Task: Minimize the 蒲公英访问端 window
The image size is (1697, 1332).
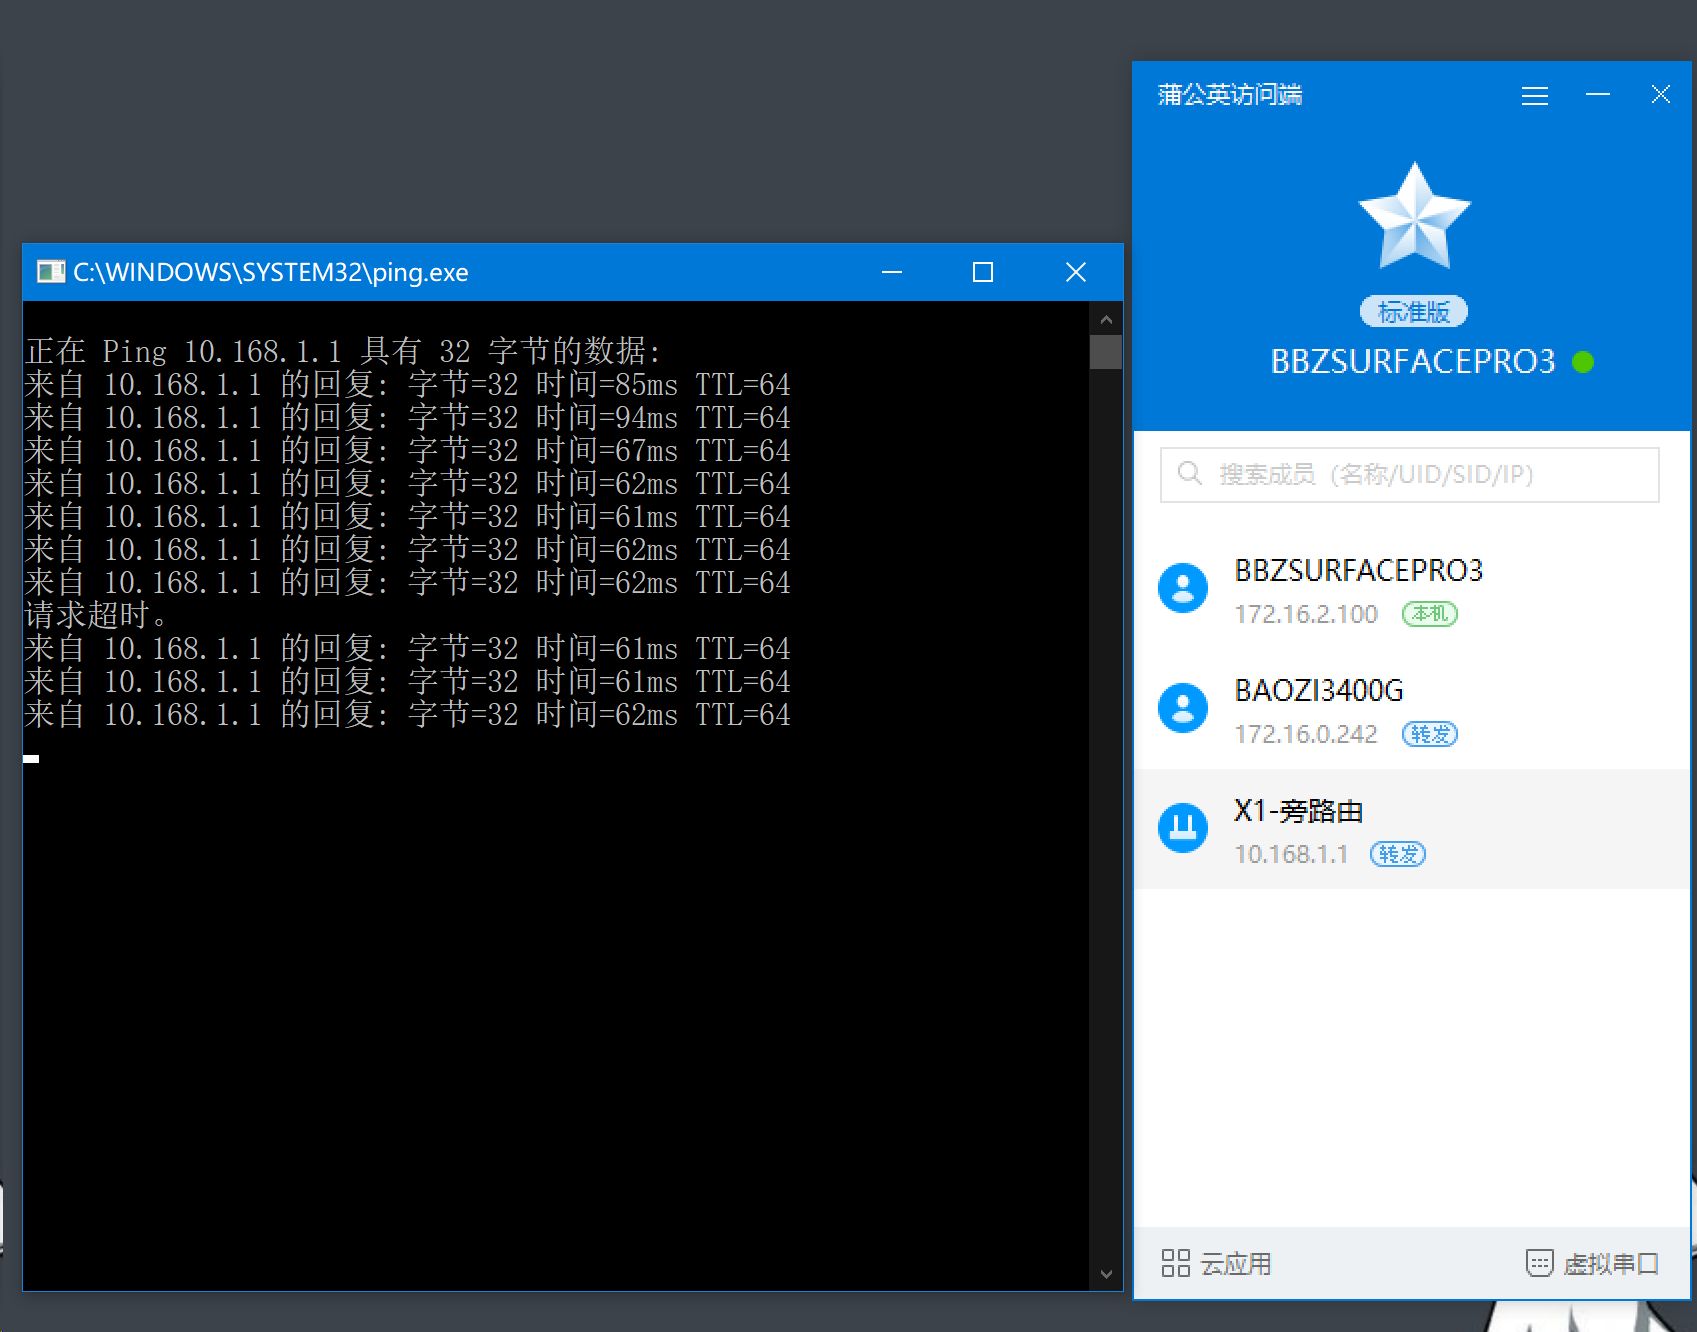Action: pos(1598,95)
